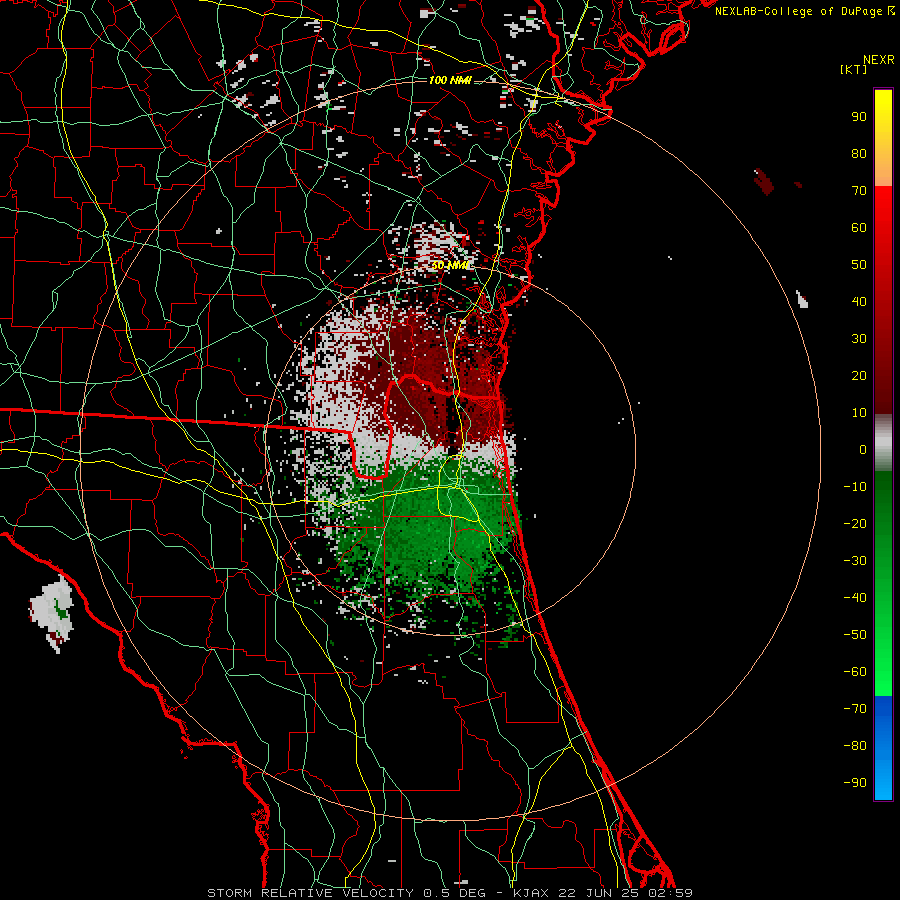Select the 80 value on the velocity scale

point(859,153)
